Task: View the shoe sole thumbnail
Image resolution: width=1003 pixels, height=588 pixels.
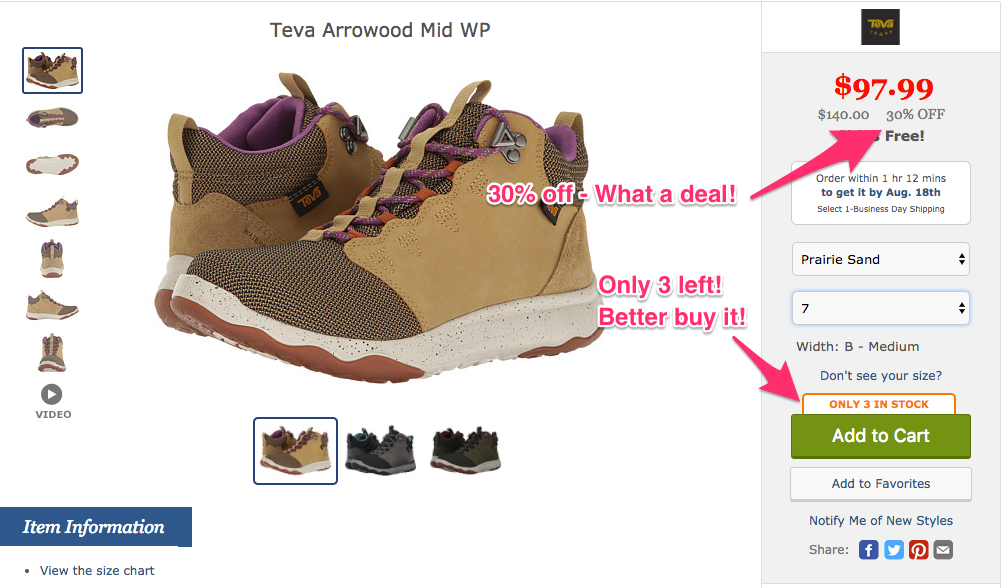Action: coord(52,164)
